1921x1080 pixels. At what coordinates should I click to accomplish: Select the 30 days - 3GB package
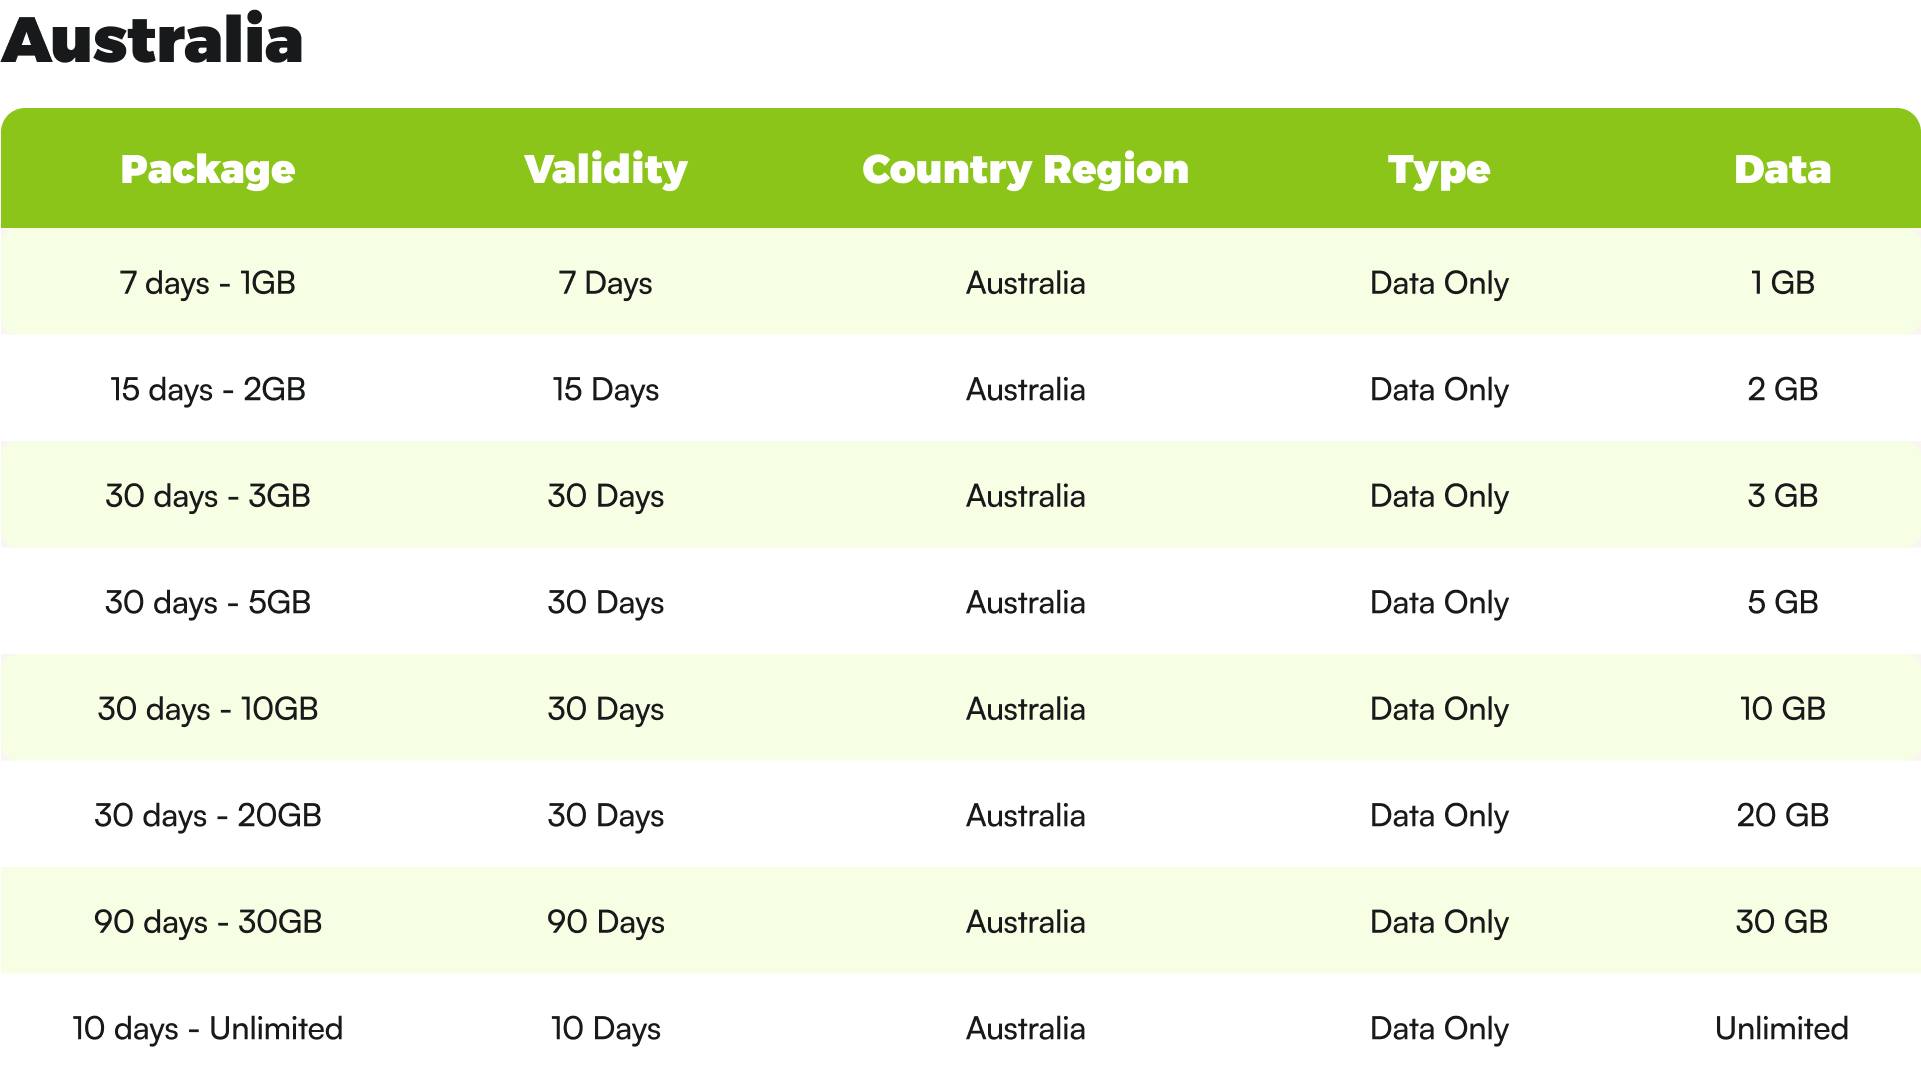click(x=207, y=495)
